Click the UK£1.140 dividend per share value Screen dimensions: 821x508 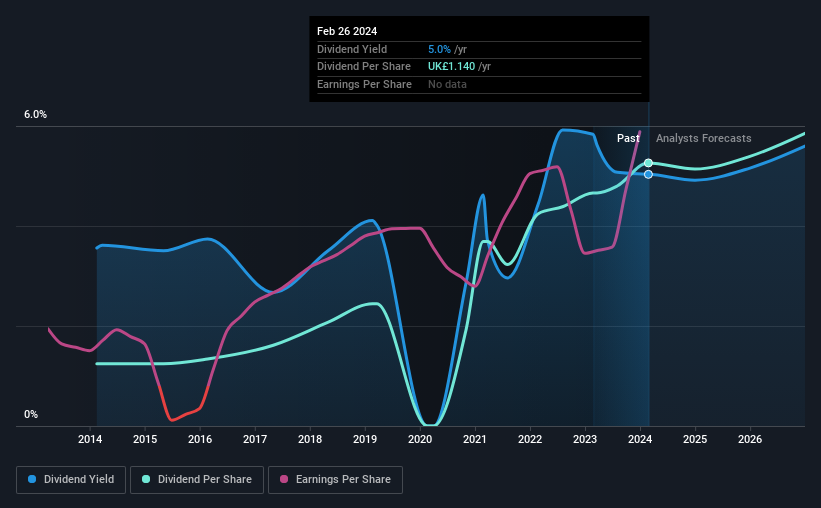[451, 67]
